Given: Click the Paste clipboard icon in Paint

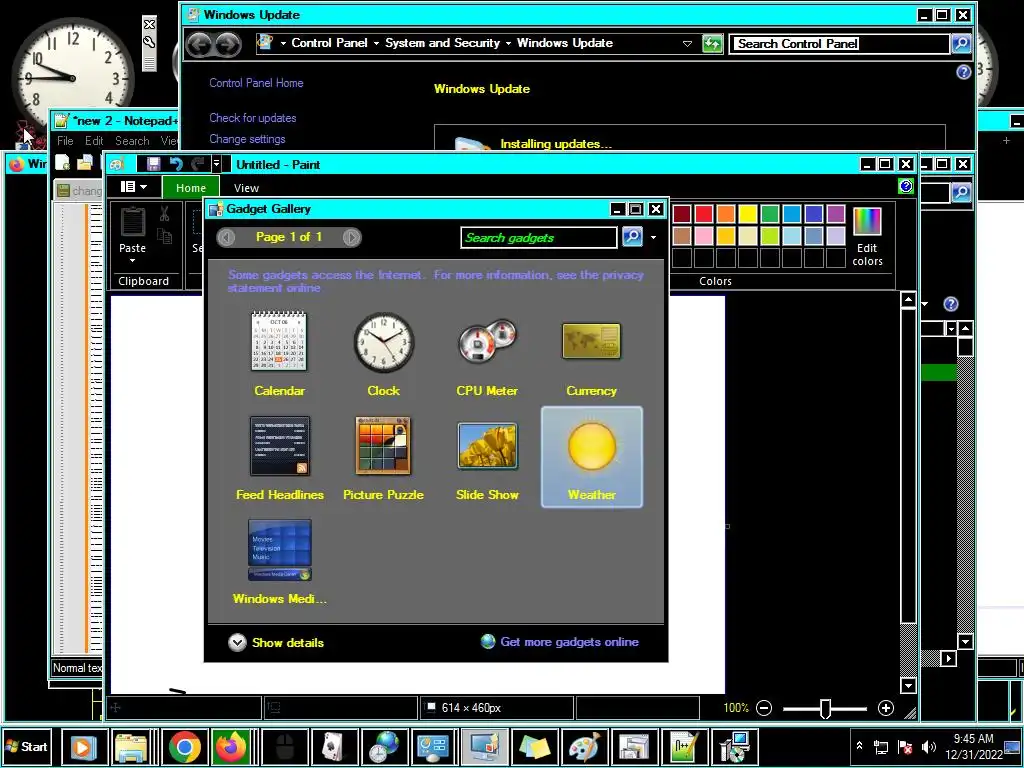Looking at the screenshot, I should [133, 221].
